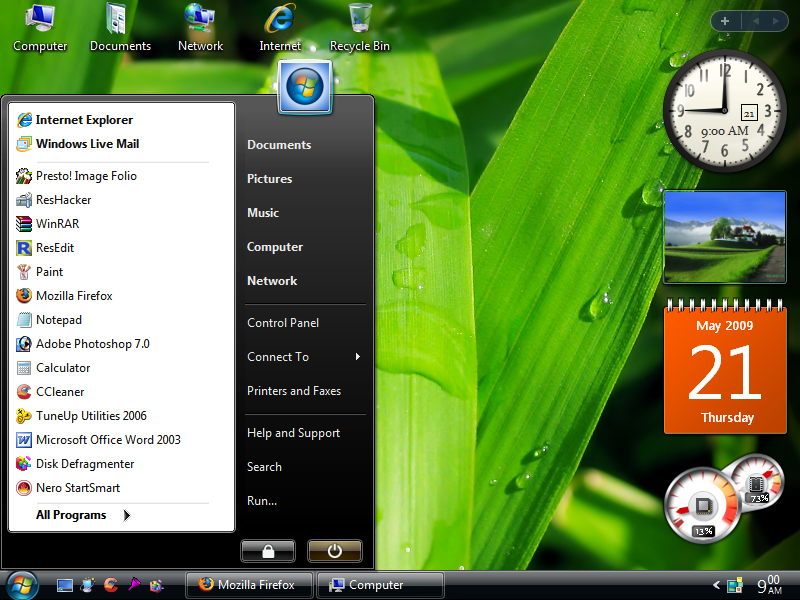Viewport: 800px width, 600px height.
Task: Open ResHacker from the program list
Action: point(121,200)
